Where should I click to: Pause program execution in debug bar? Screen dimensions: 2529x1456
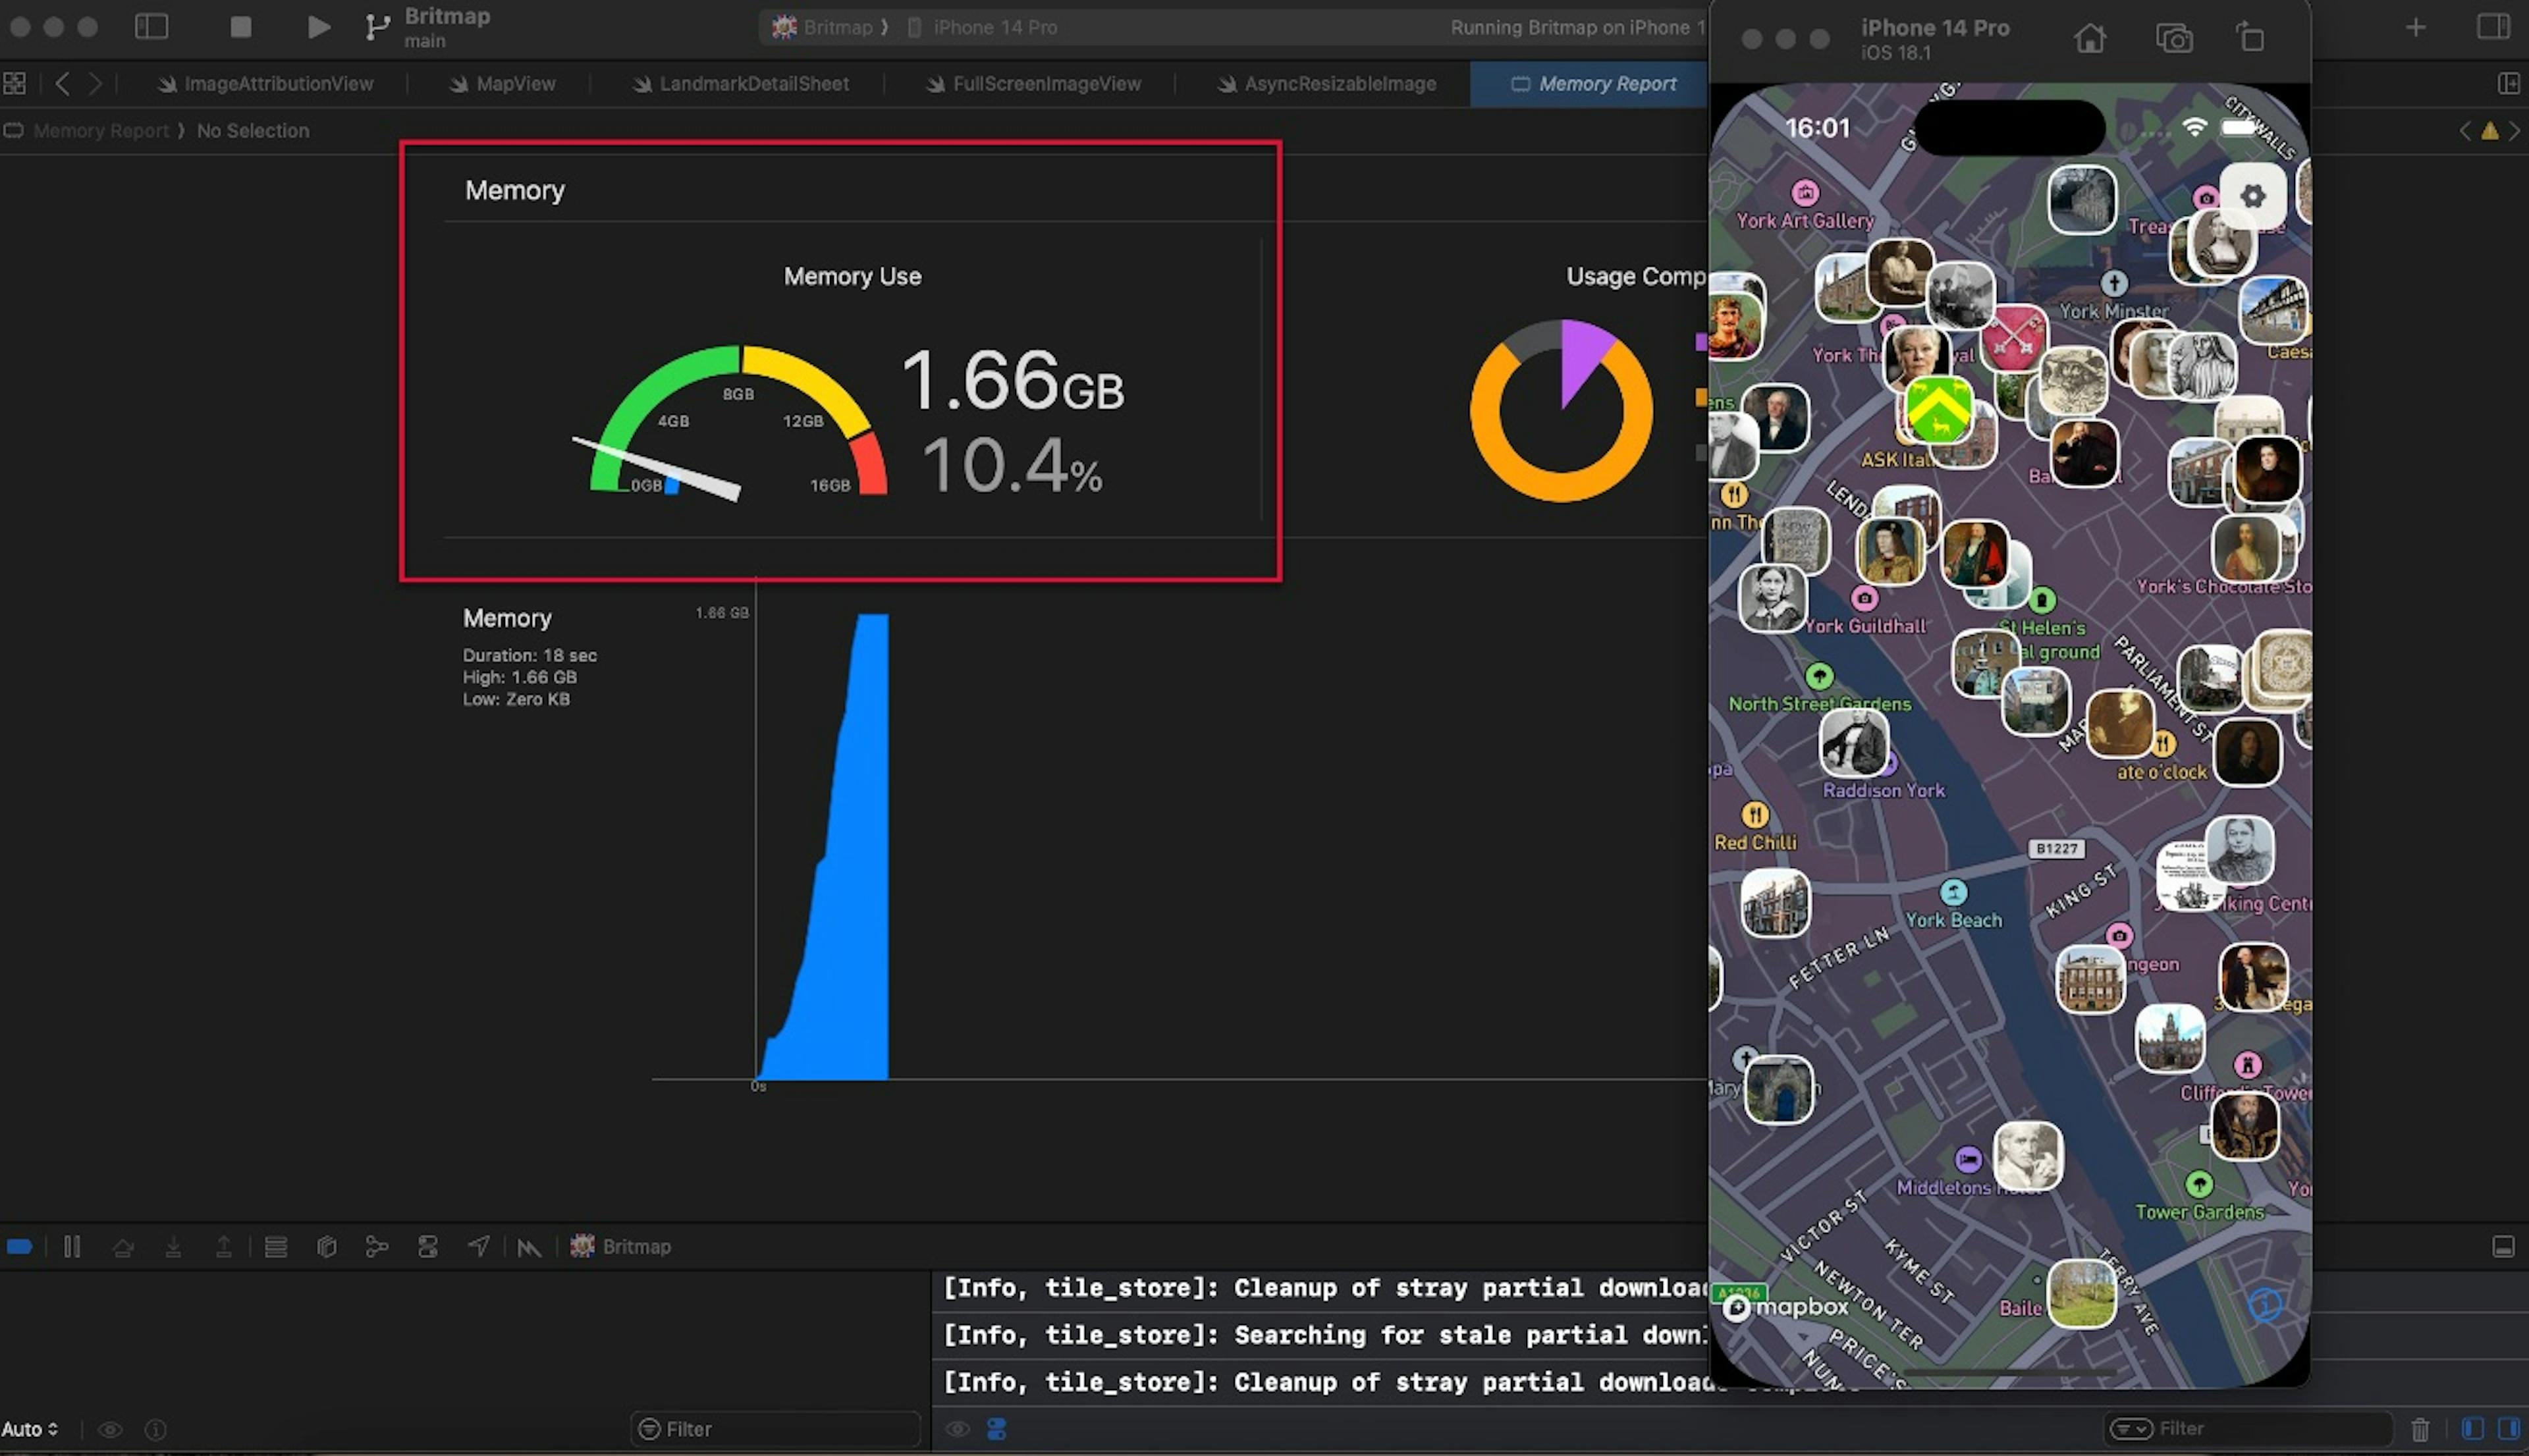72,1246
